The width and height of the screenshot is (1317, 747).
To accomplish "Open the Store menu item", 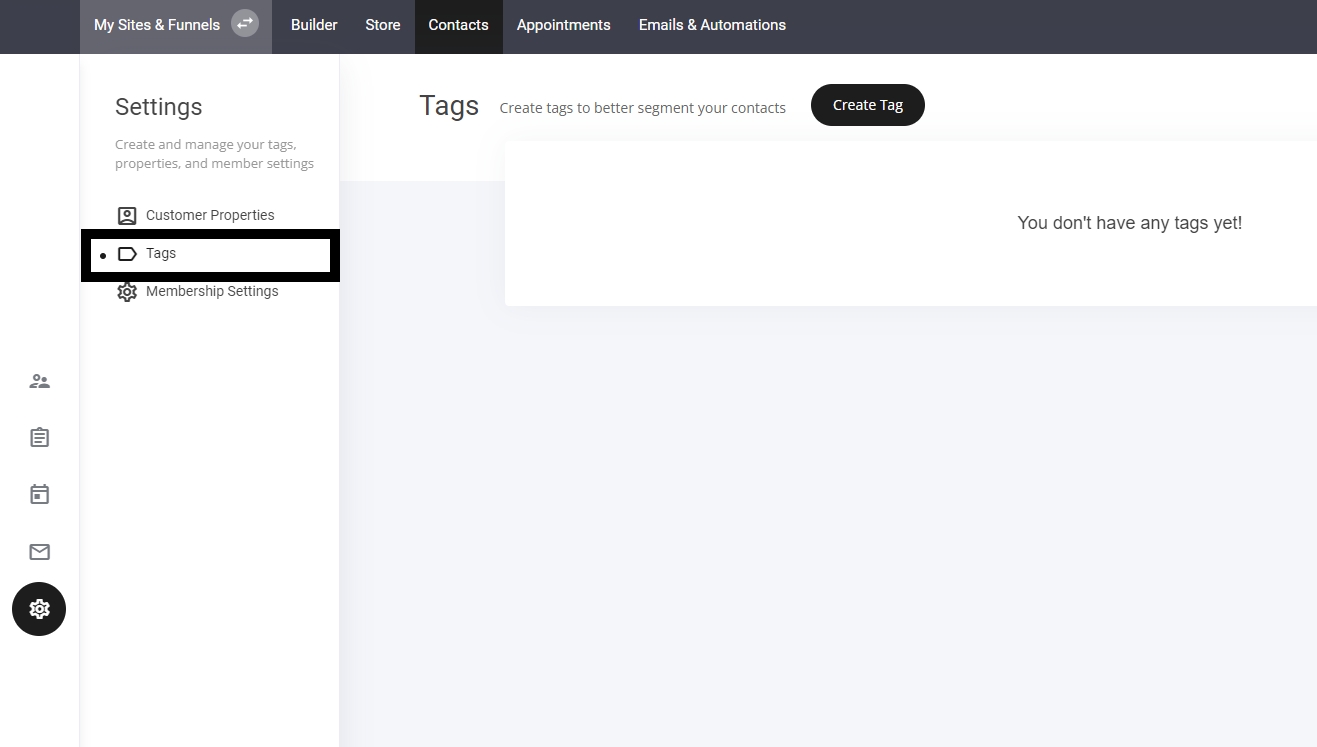I will [383, 25].
